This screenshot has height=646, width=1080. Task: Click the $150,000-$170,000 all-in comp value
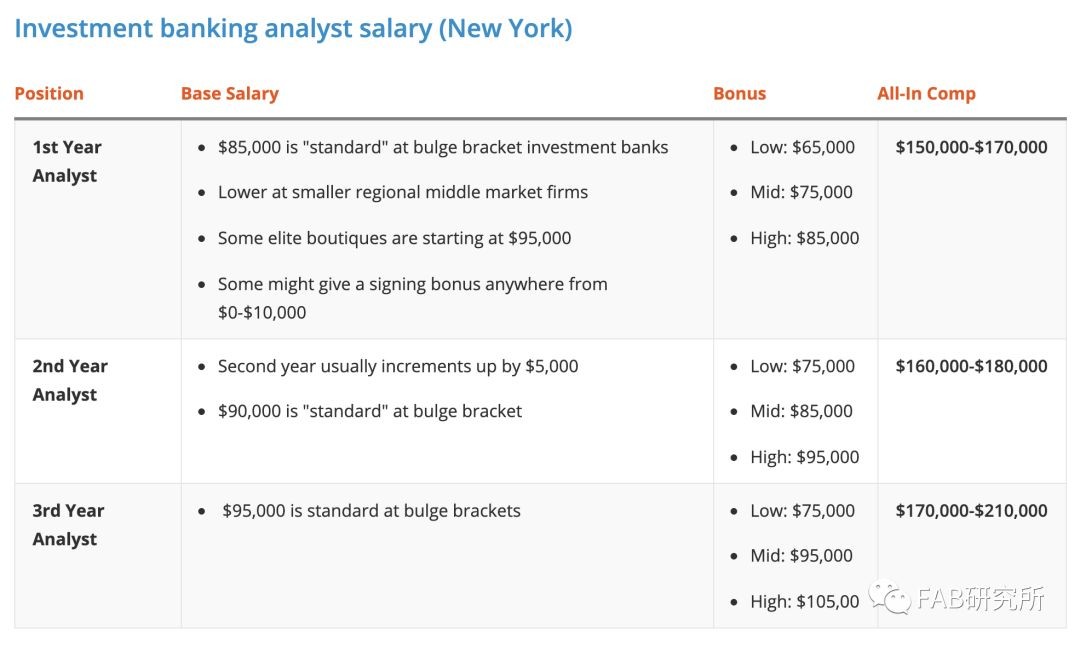click(x=971, y=147)
